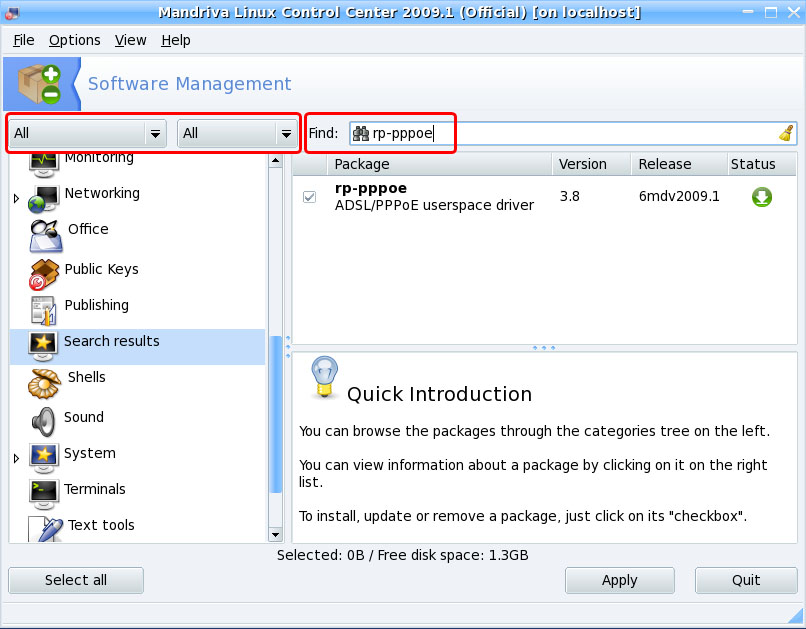Click the Monitoring category icon
This screenshot has width=806, height=629.
43,164
